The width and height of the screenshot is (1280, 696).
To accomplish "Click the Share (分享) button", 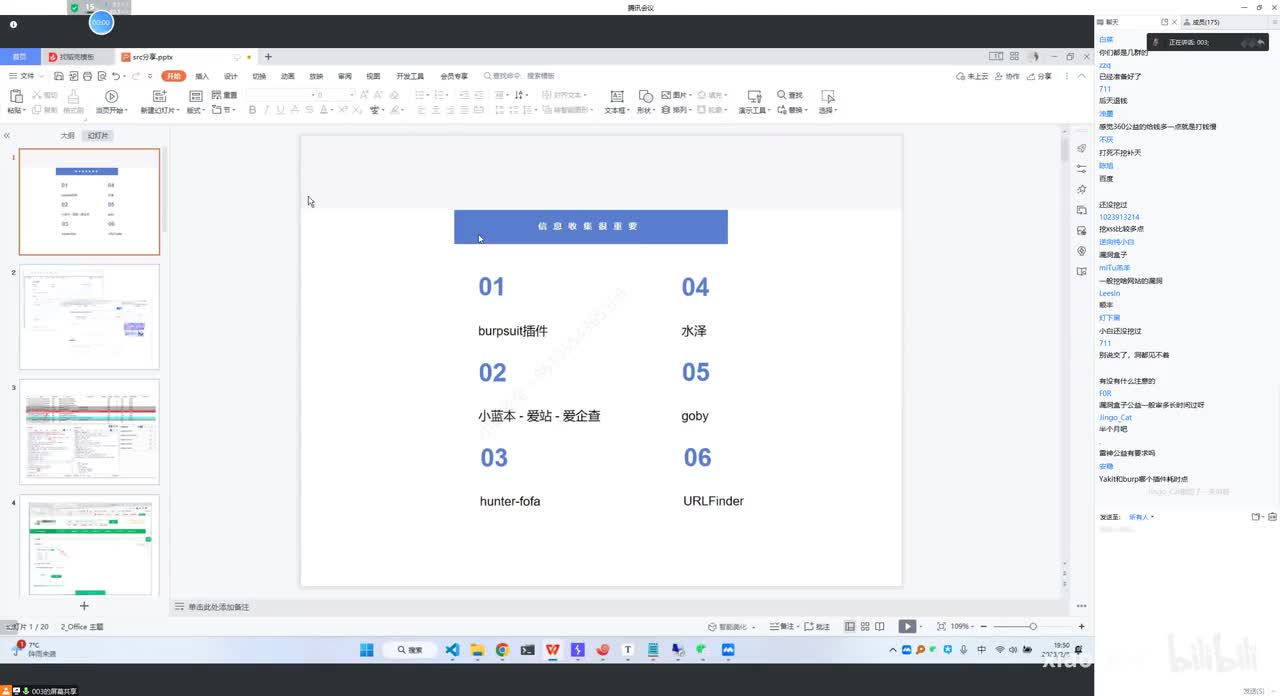I will click(x=1040, y=76).
